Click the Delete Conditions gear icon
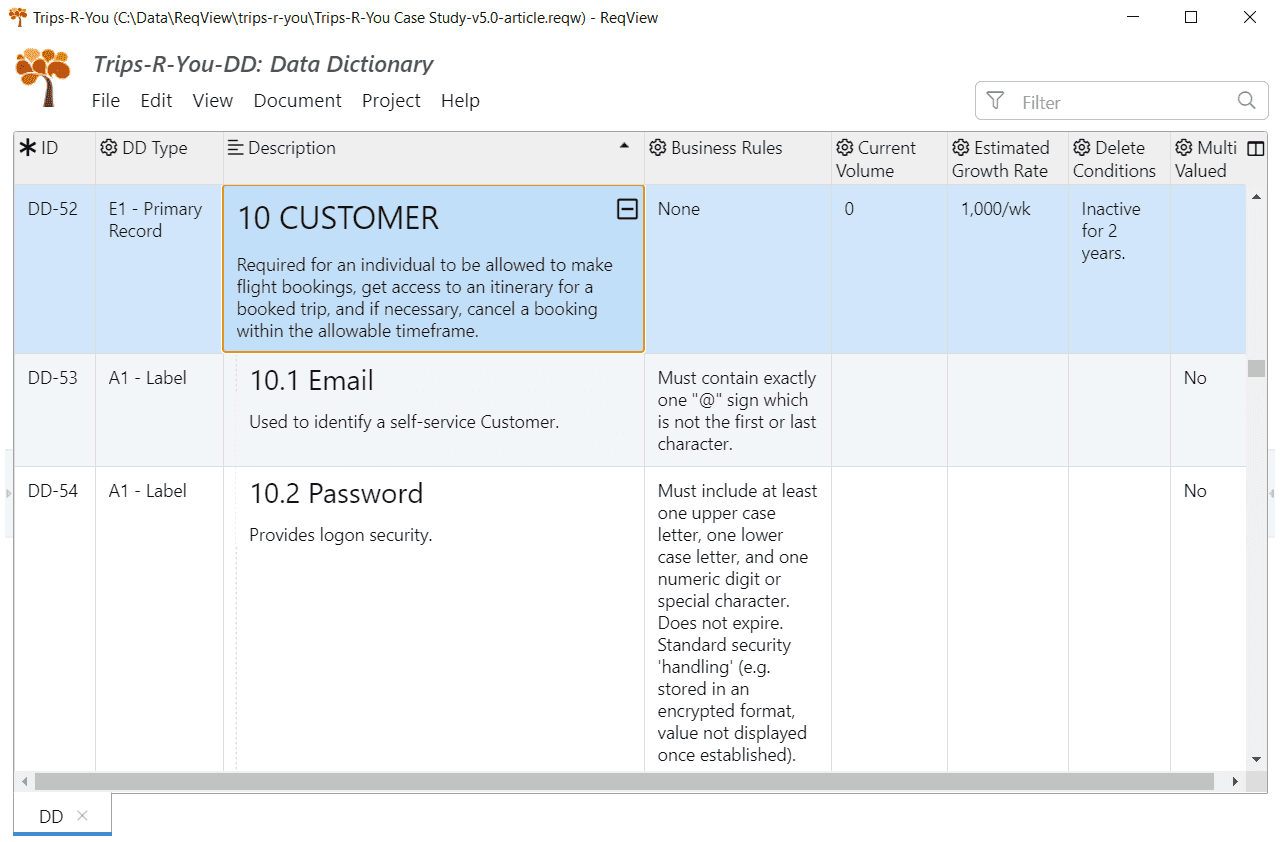 (1082, 149)
